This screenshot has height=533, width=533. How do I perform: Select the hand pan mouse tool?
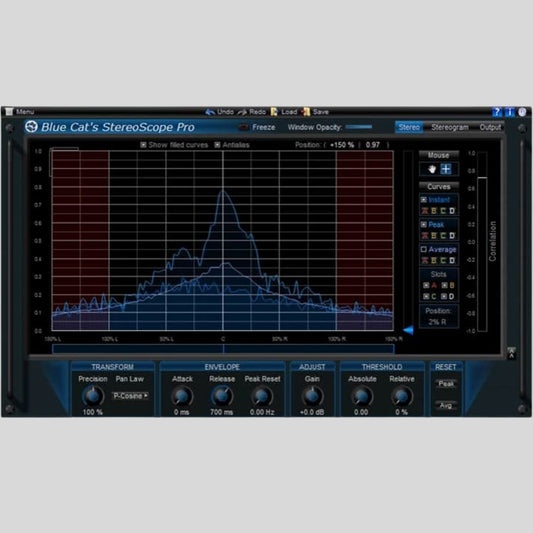[432, 169]
